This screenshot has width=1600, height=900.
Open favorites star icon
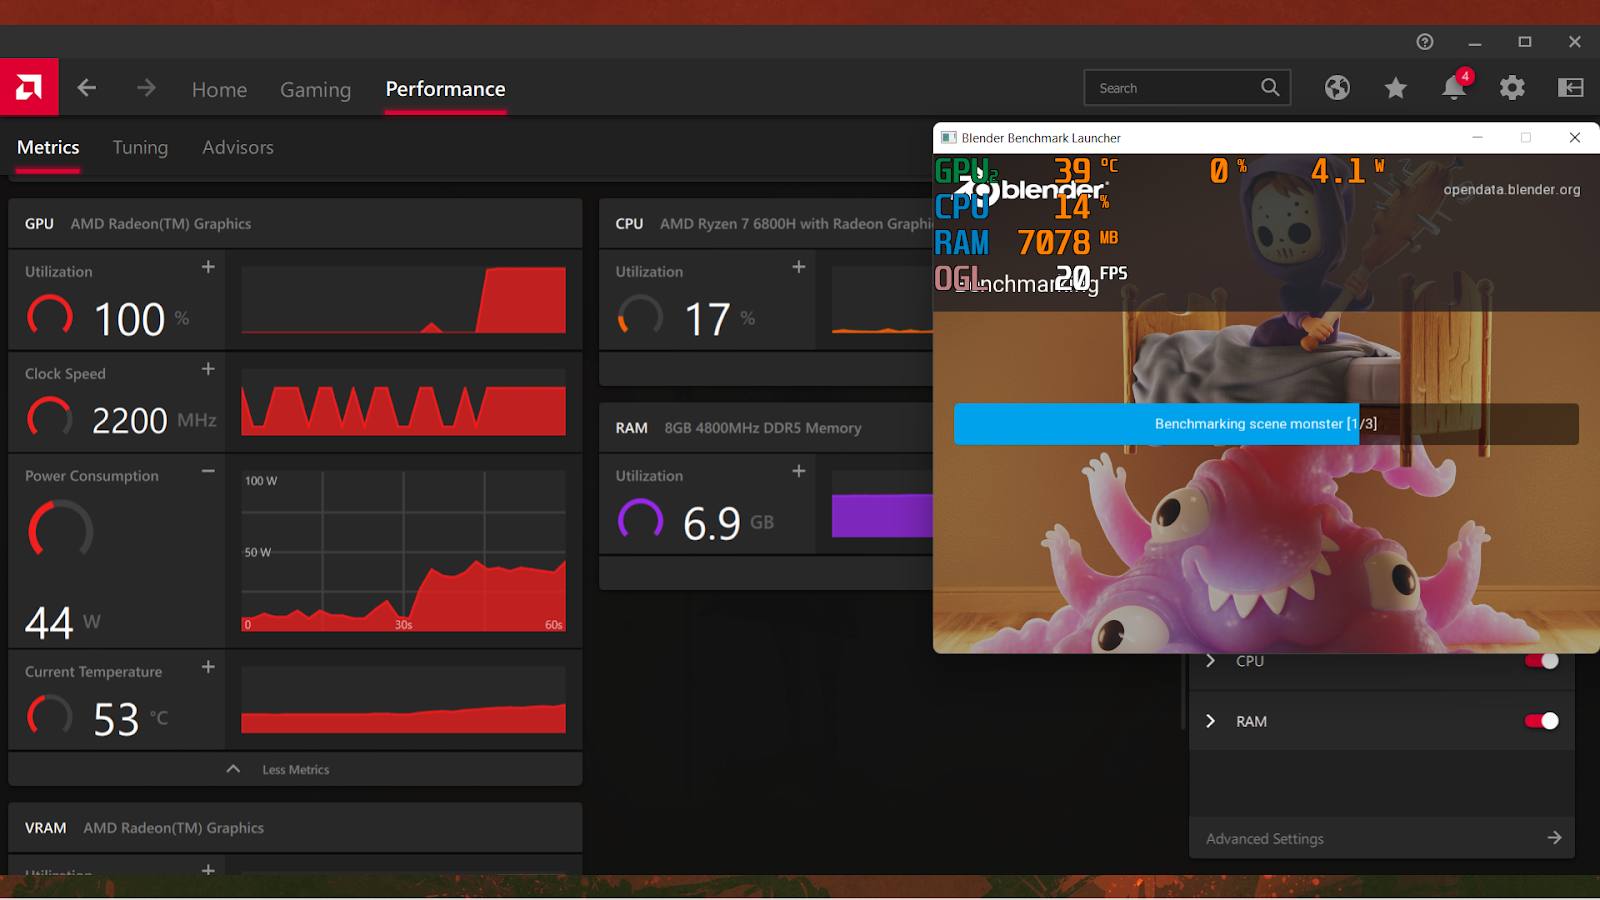1396,88
